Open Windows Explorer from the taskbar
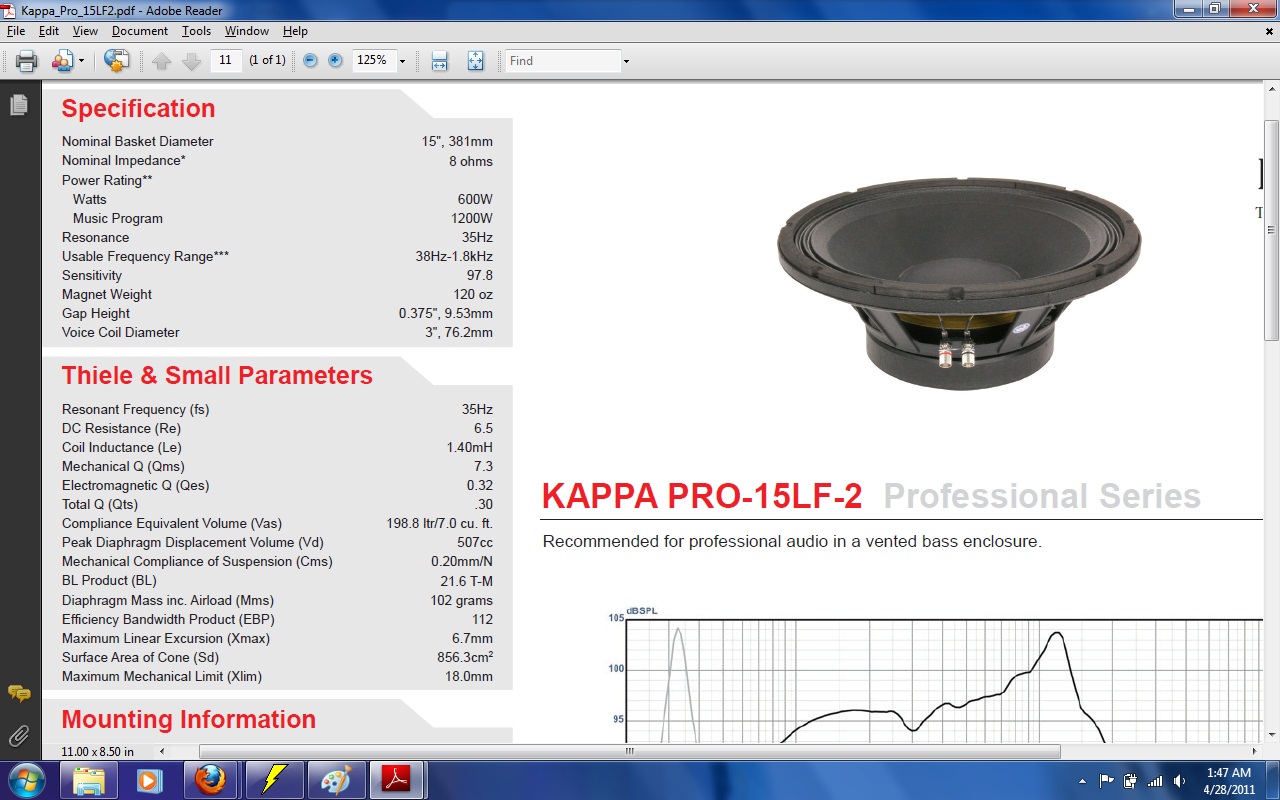 pos(88,780)
